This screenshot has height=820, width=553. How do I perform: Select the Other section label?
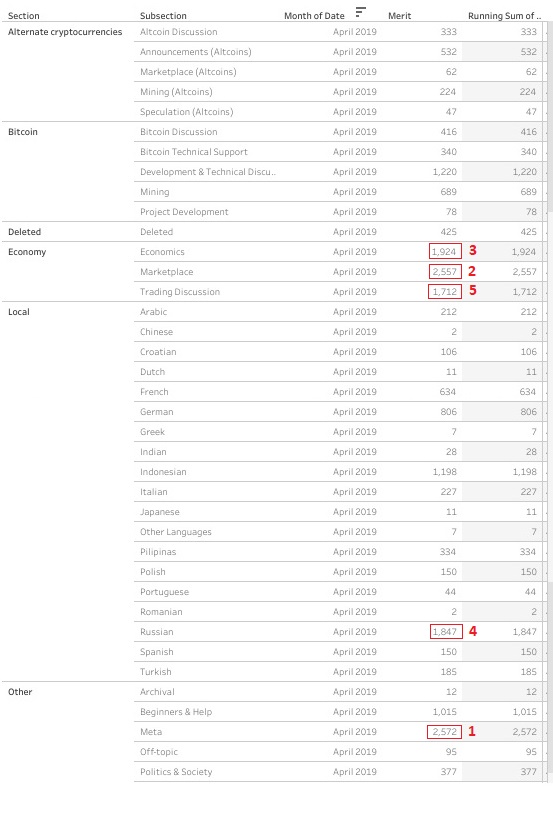coord(20,692)
